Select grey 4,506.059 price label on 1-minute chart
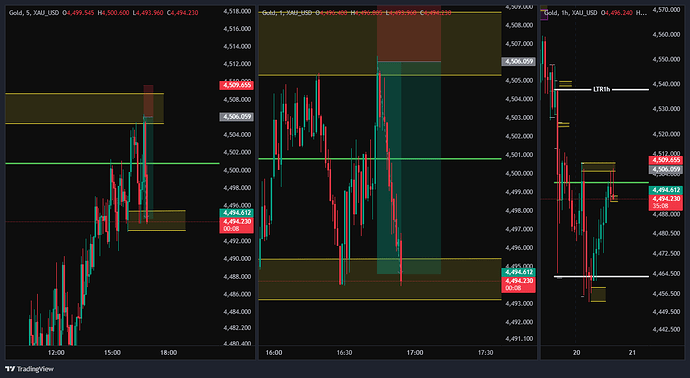Image resolution: width=690 pixels, height=378 pixels. point(519,62)
